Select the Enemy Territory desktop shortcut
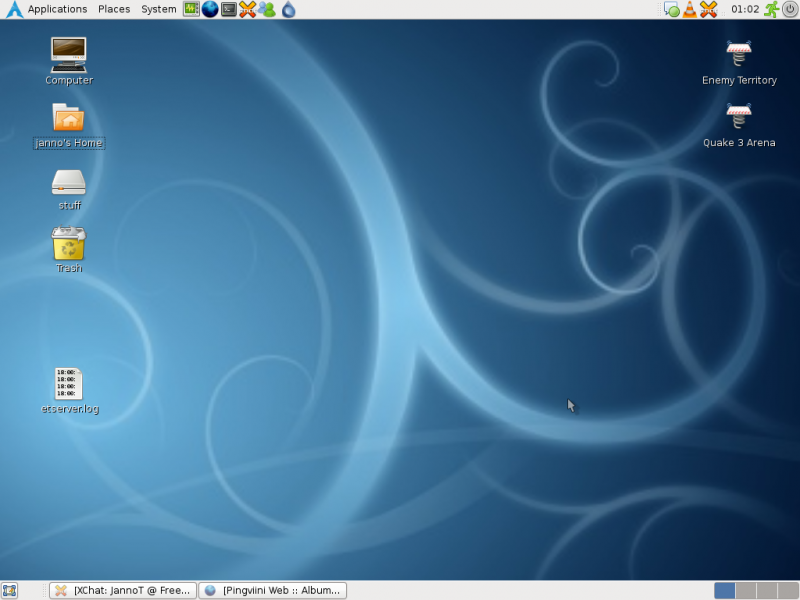Image resolution: width=800 pixels, height=600 pixels. click(x=739, y=63)
